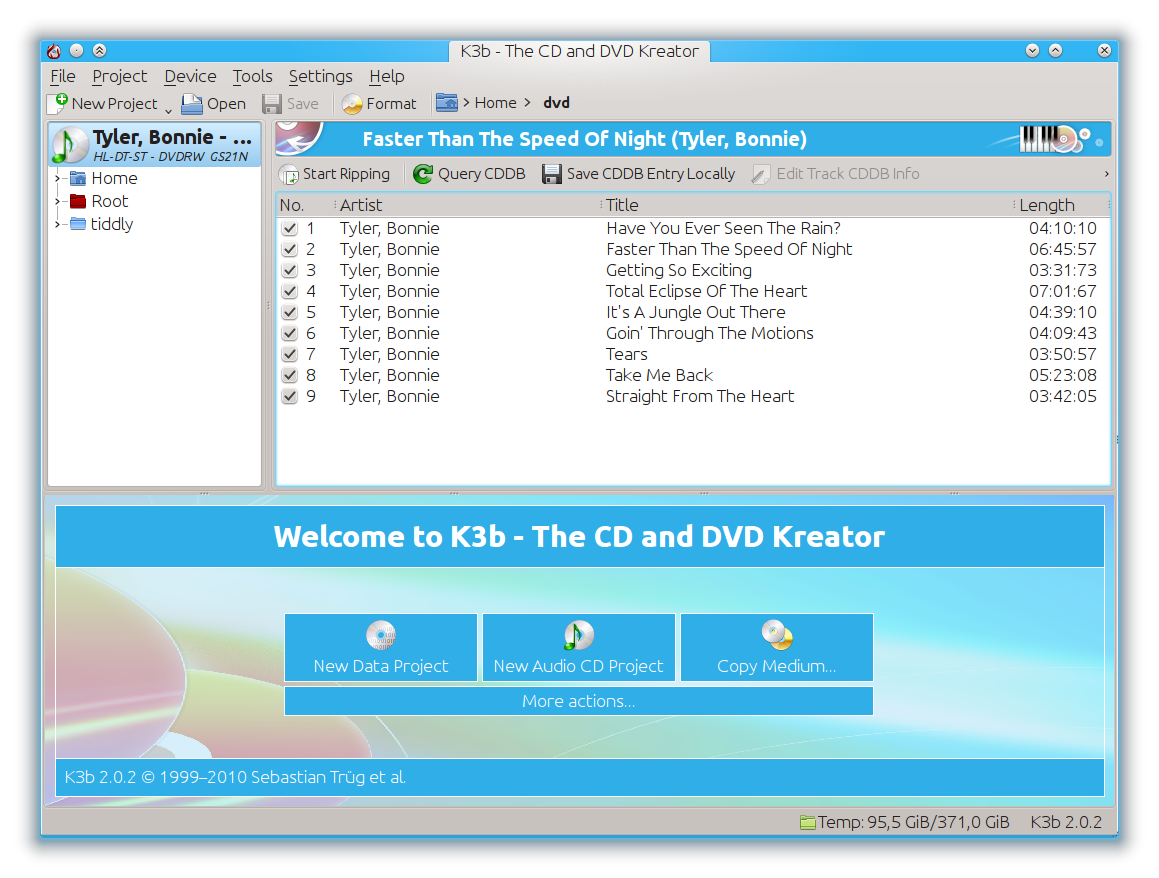Click the 07:01:67 length value

(x=1062, y=291)
